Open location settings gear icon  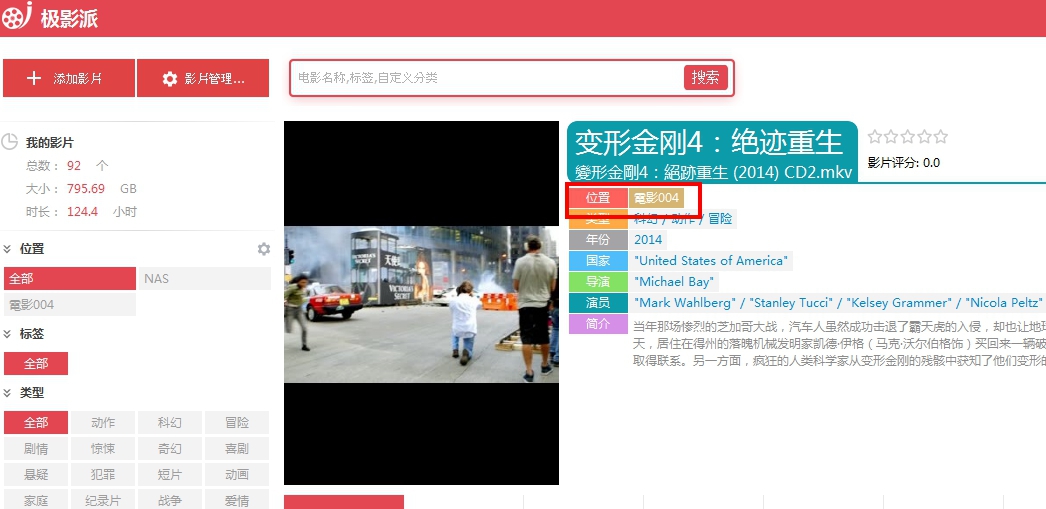[x=264, y=249]
